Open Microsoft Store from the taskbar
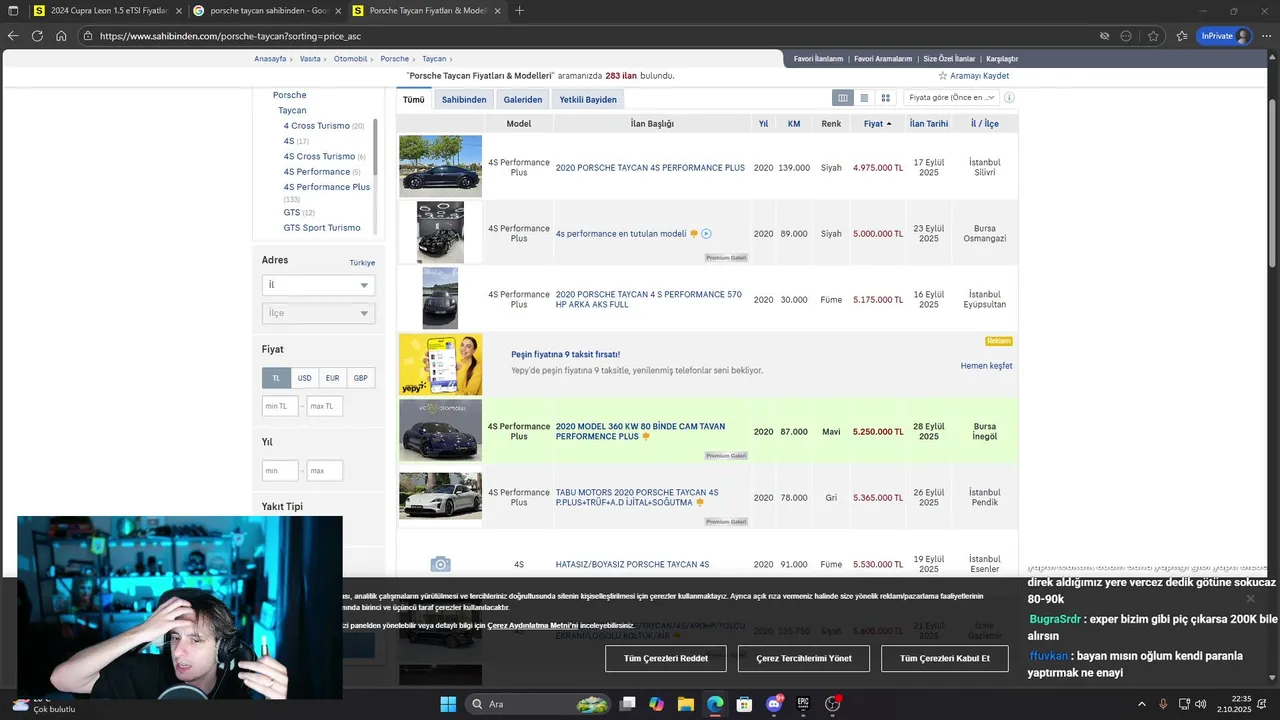Viewport: 1280px width, 720px height. click(744, 704)
